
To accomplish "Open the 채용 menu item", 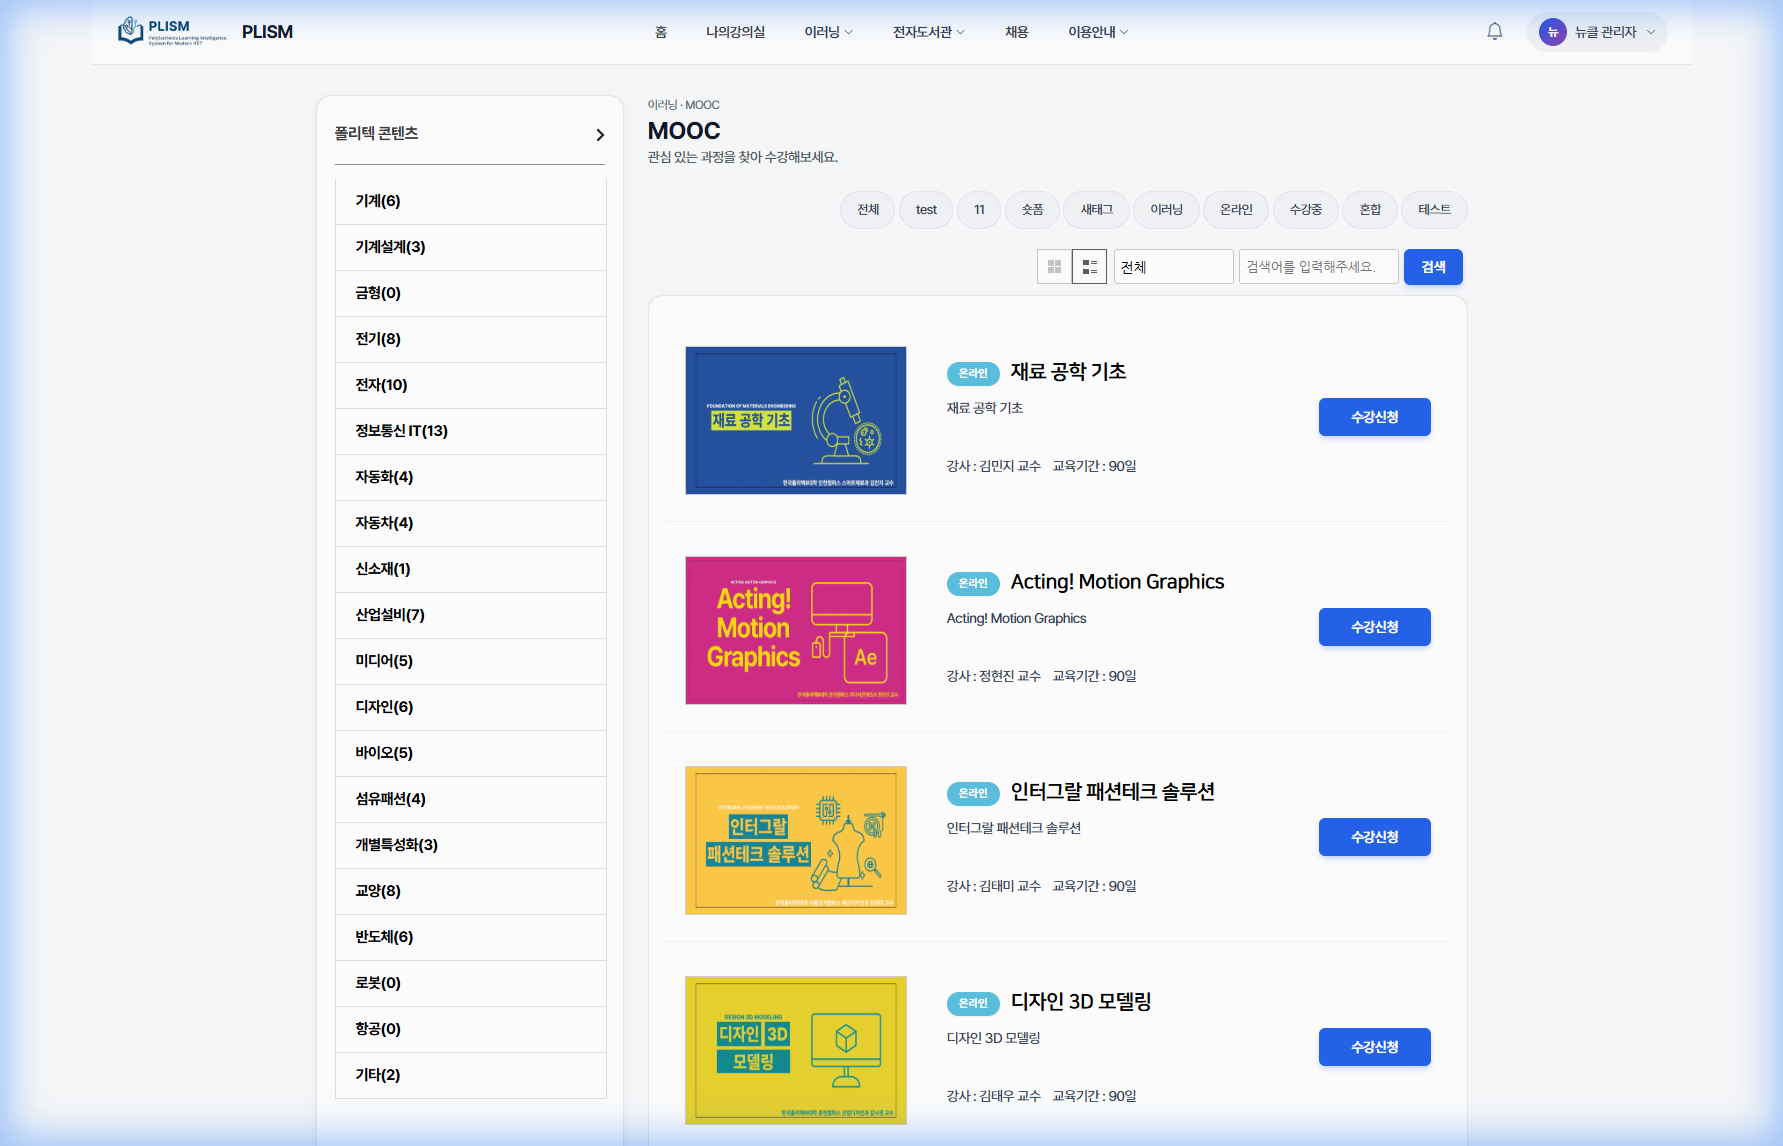I will click(1016, 31).
